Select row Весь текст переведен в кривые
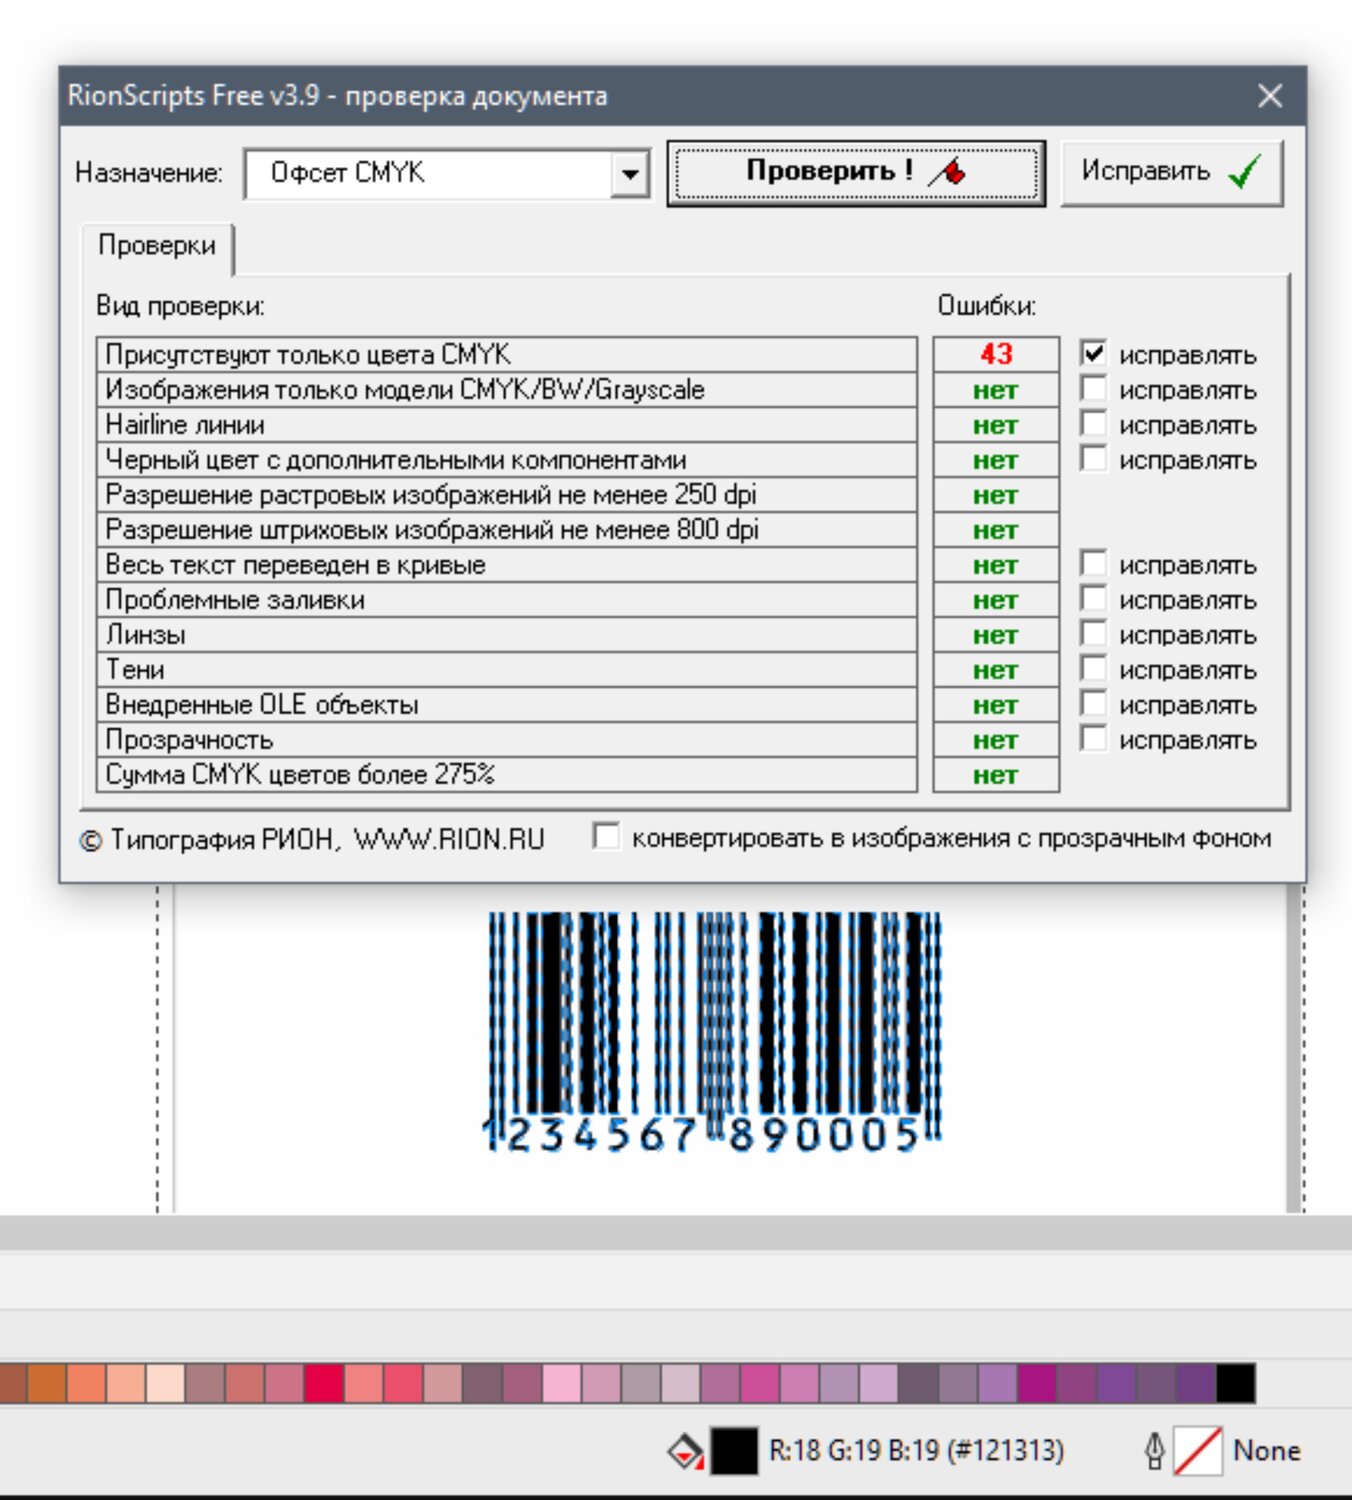 pos(507,565)
